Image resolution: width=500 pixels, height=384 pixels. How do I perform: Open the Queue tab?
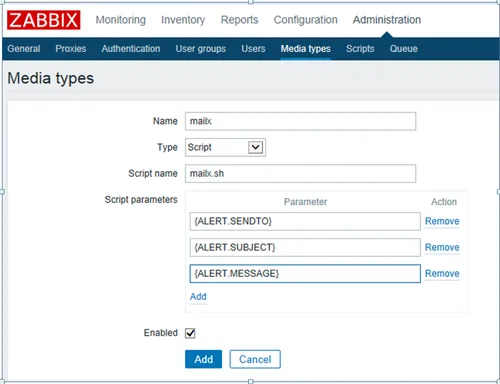tap(403, 49)
